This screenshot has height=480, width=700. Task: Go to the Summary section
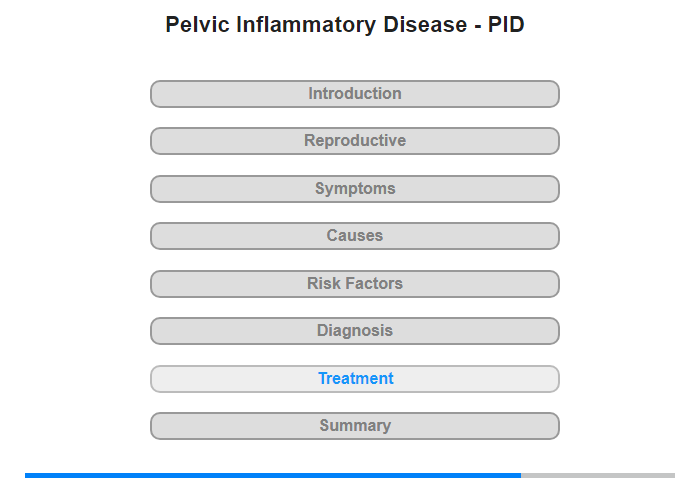(355, 426)
